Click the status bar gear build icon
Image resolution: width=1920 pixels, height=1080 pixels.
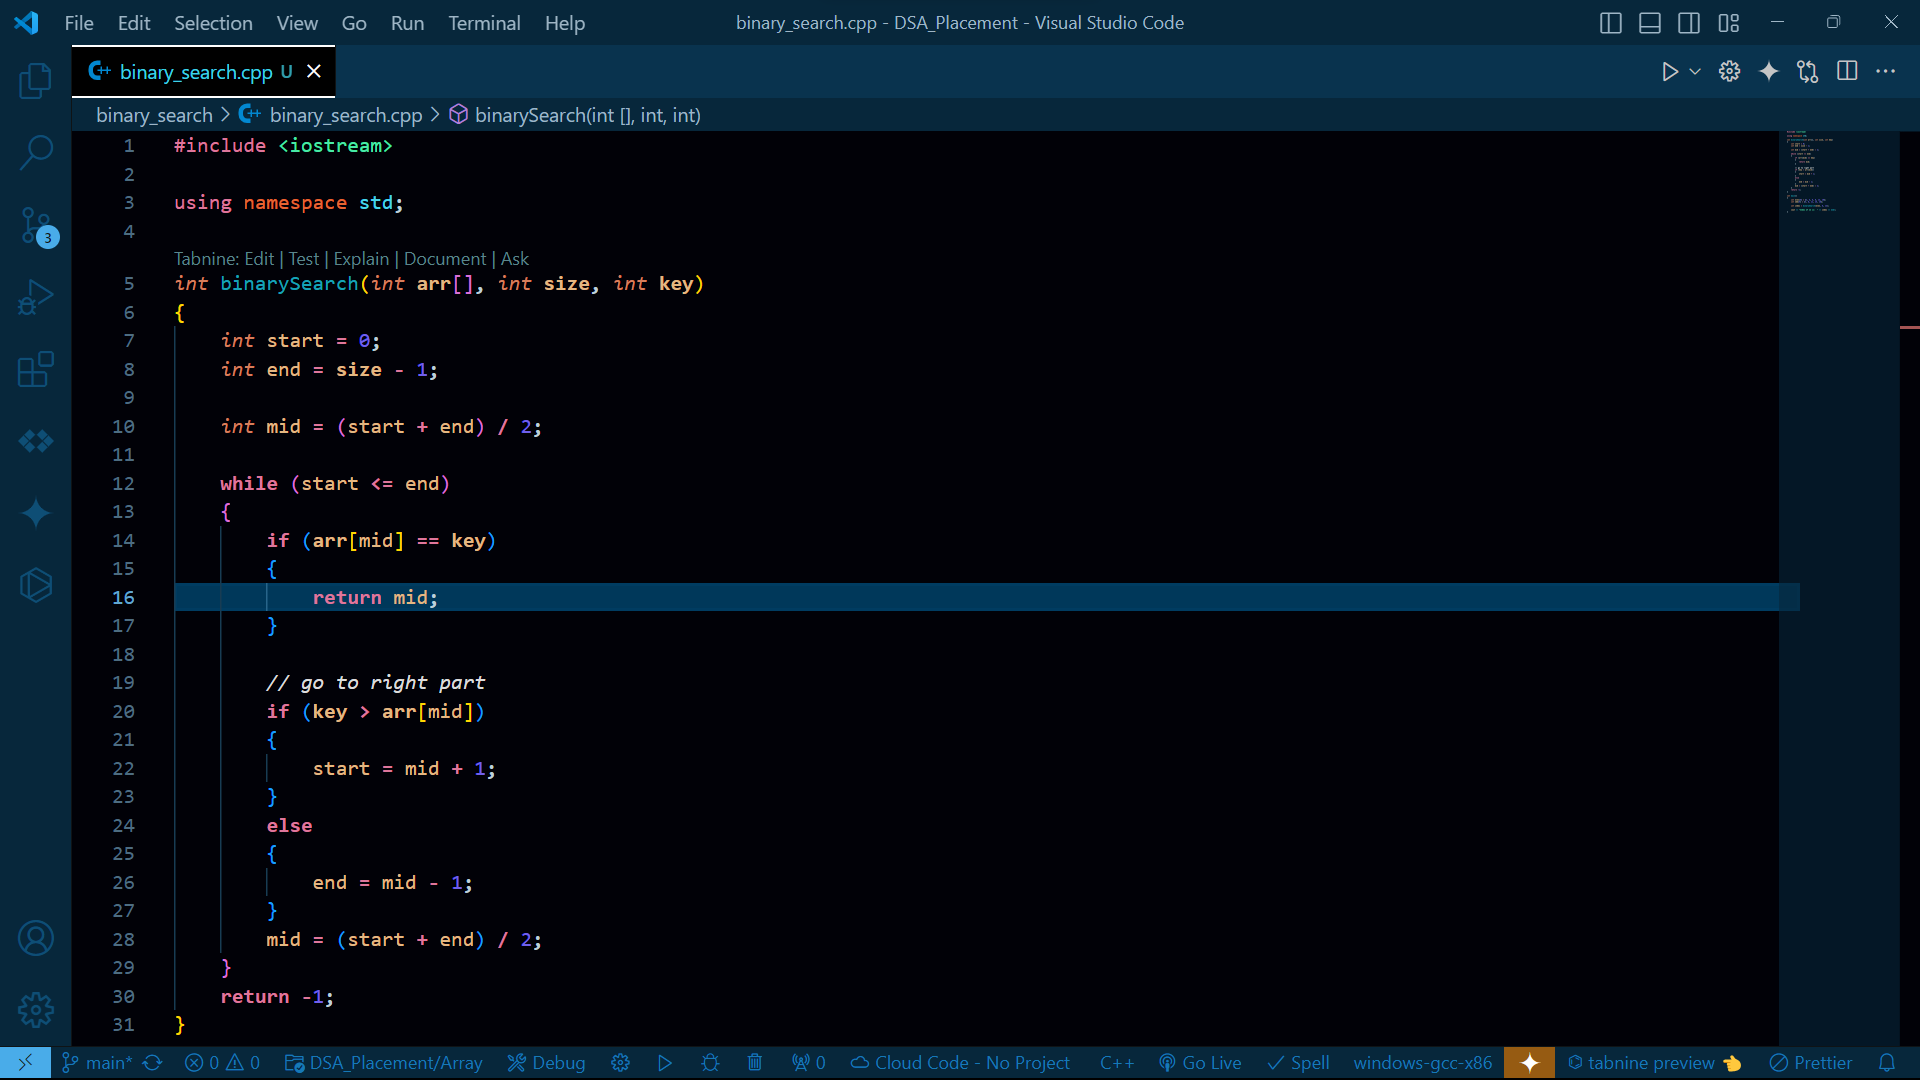(x=621, y=1063)
